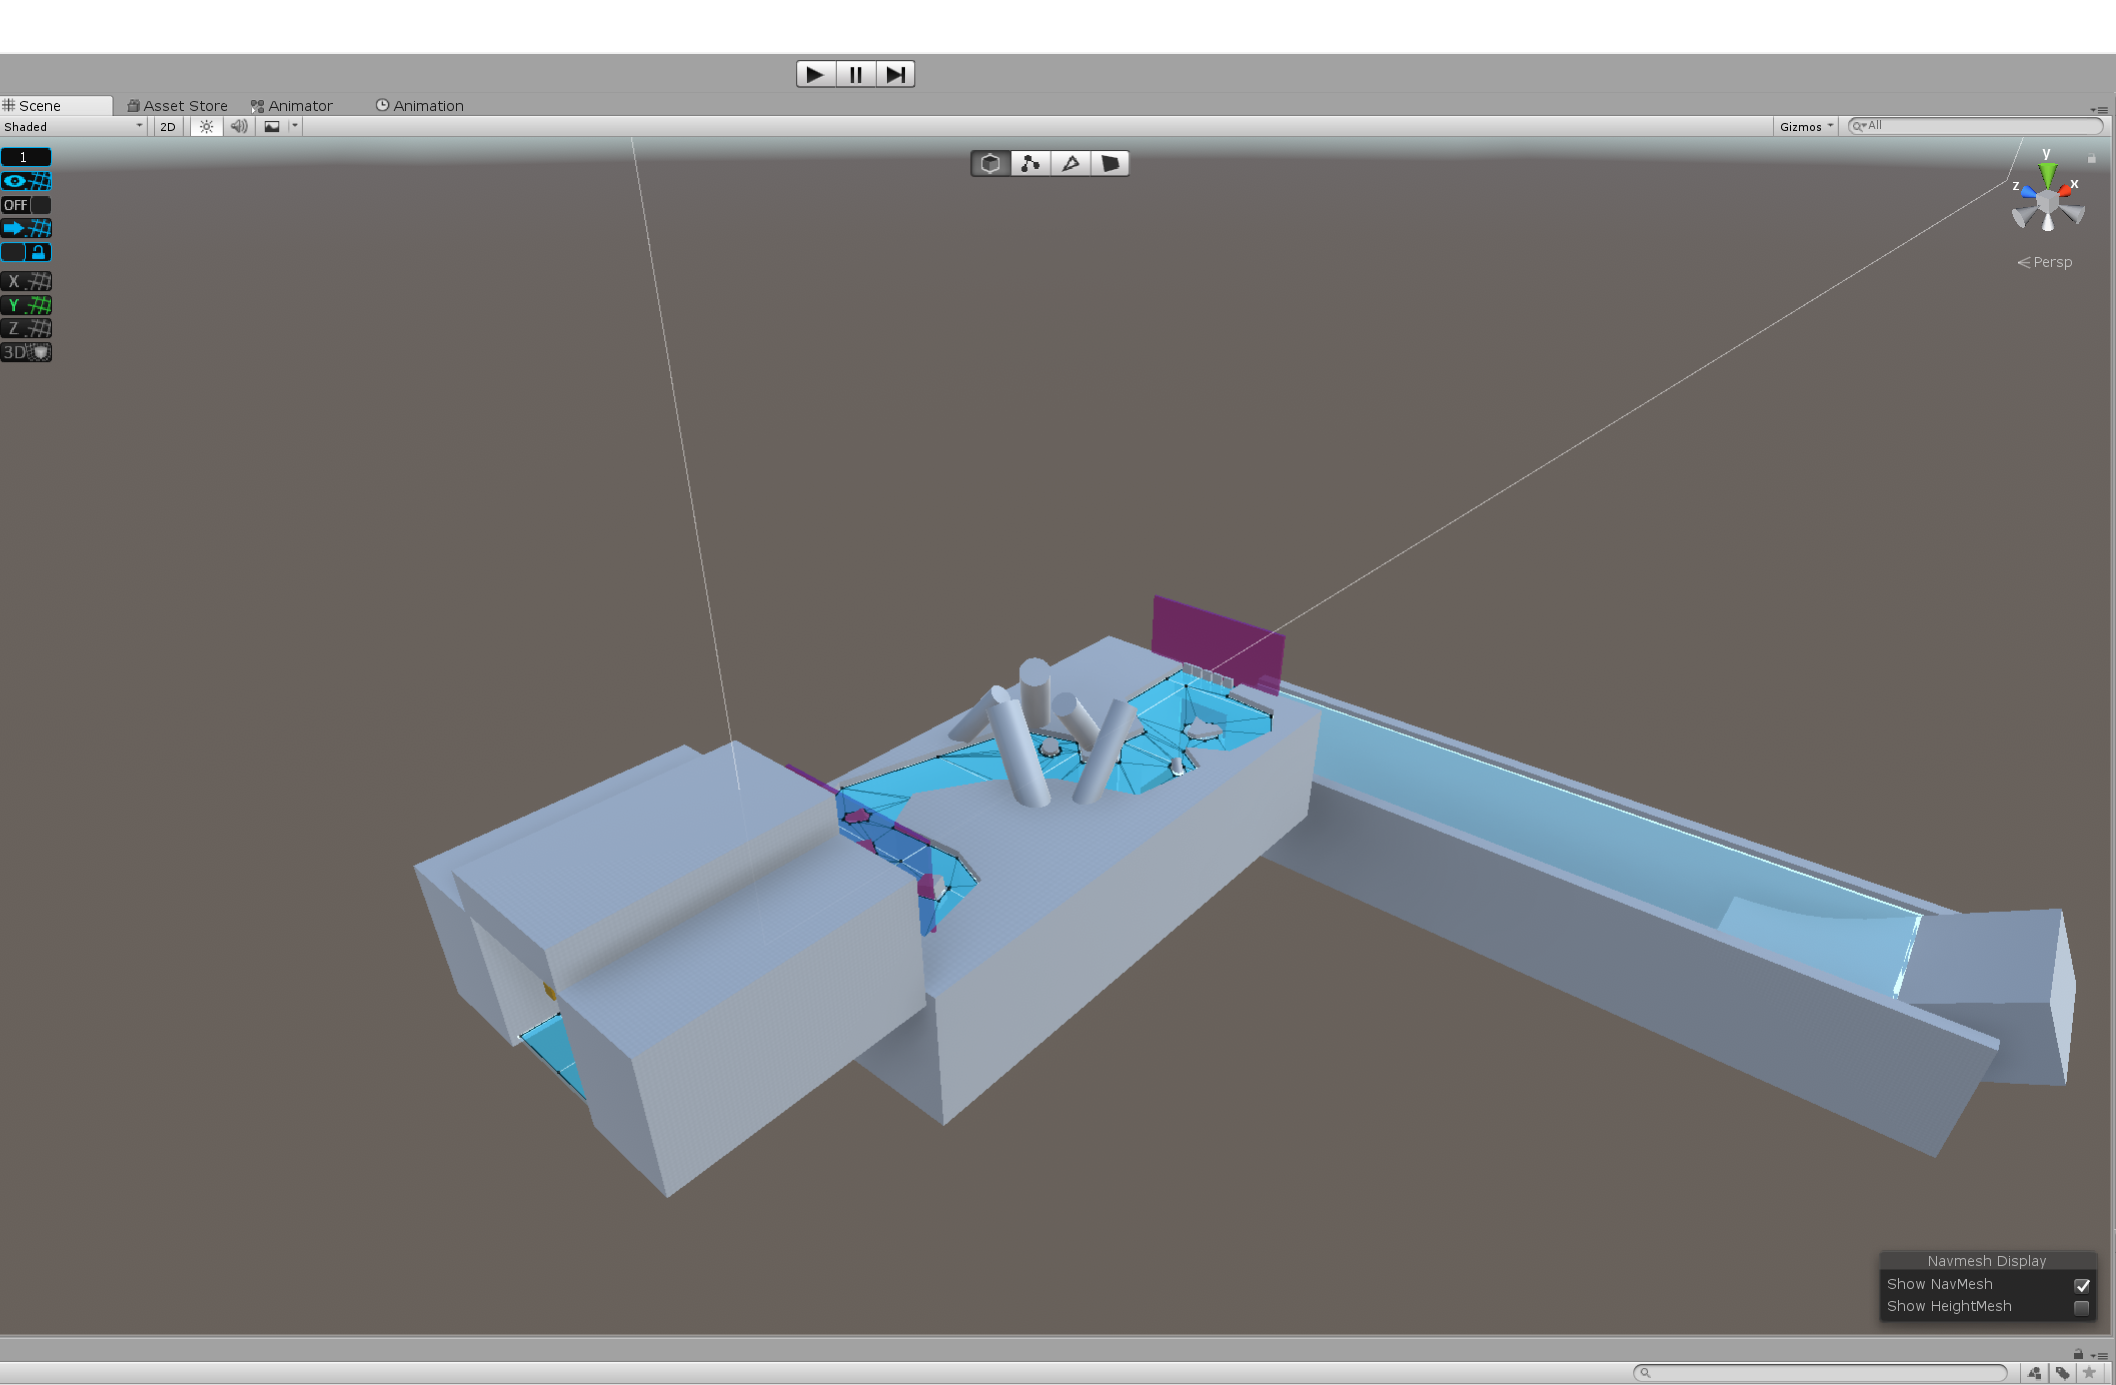Viewport: 2116px width, 1385px height.
Task: Toggle the 2D view button
Action: 168,126
